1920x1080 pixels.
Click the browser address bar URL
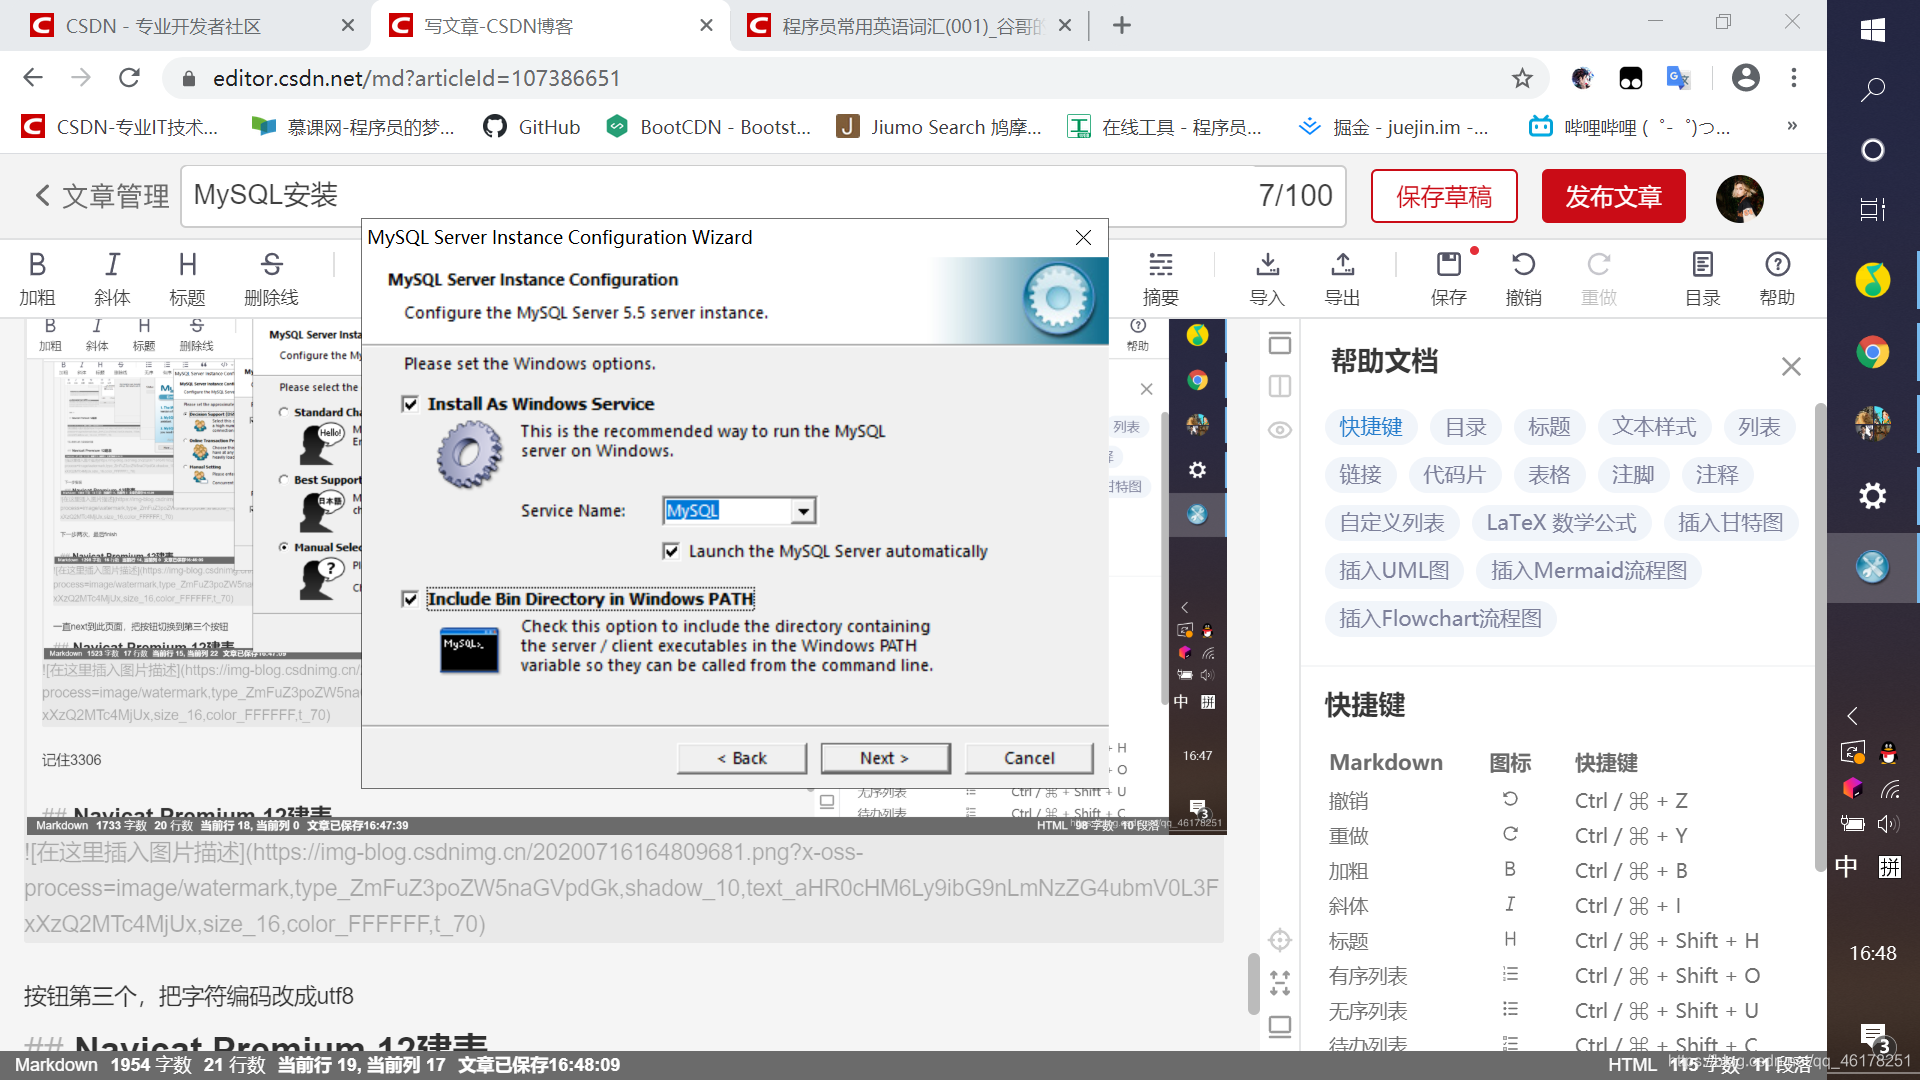[x=416, y=78]
